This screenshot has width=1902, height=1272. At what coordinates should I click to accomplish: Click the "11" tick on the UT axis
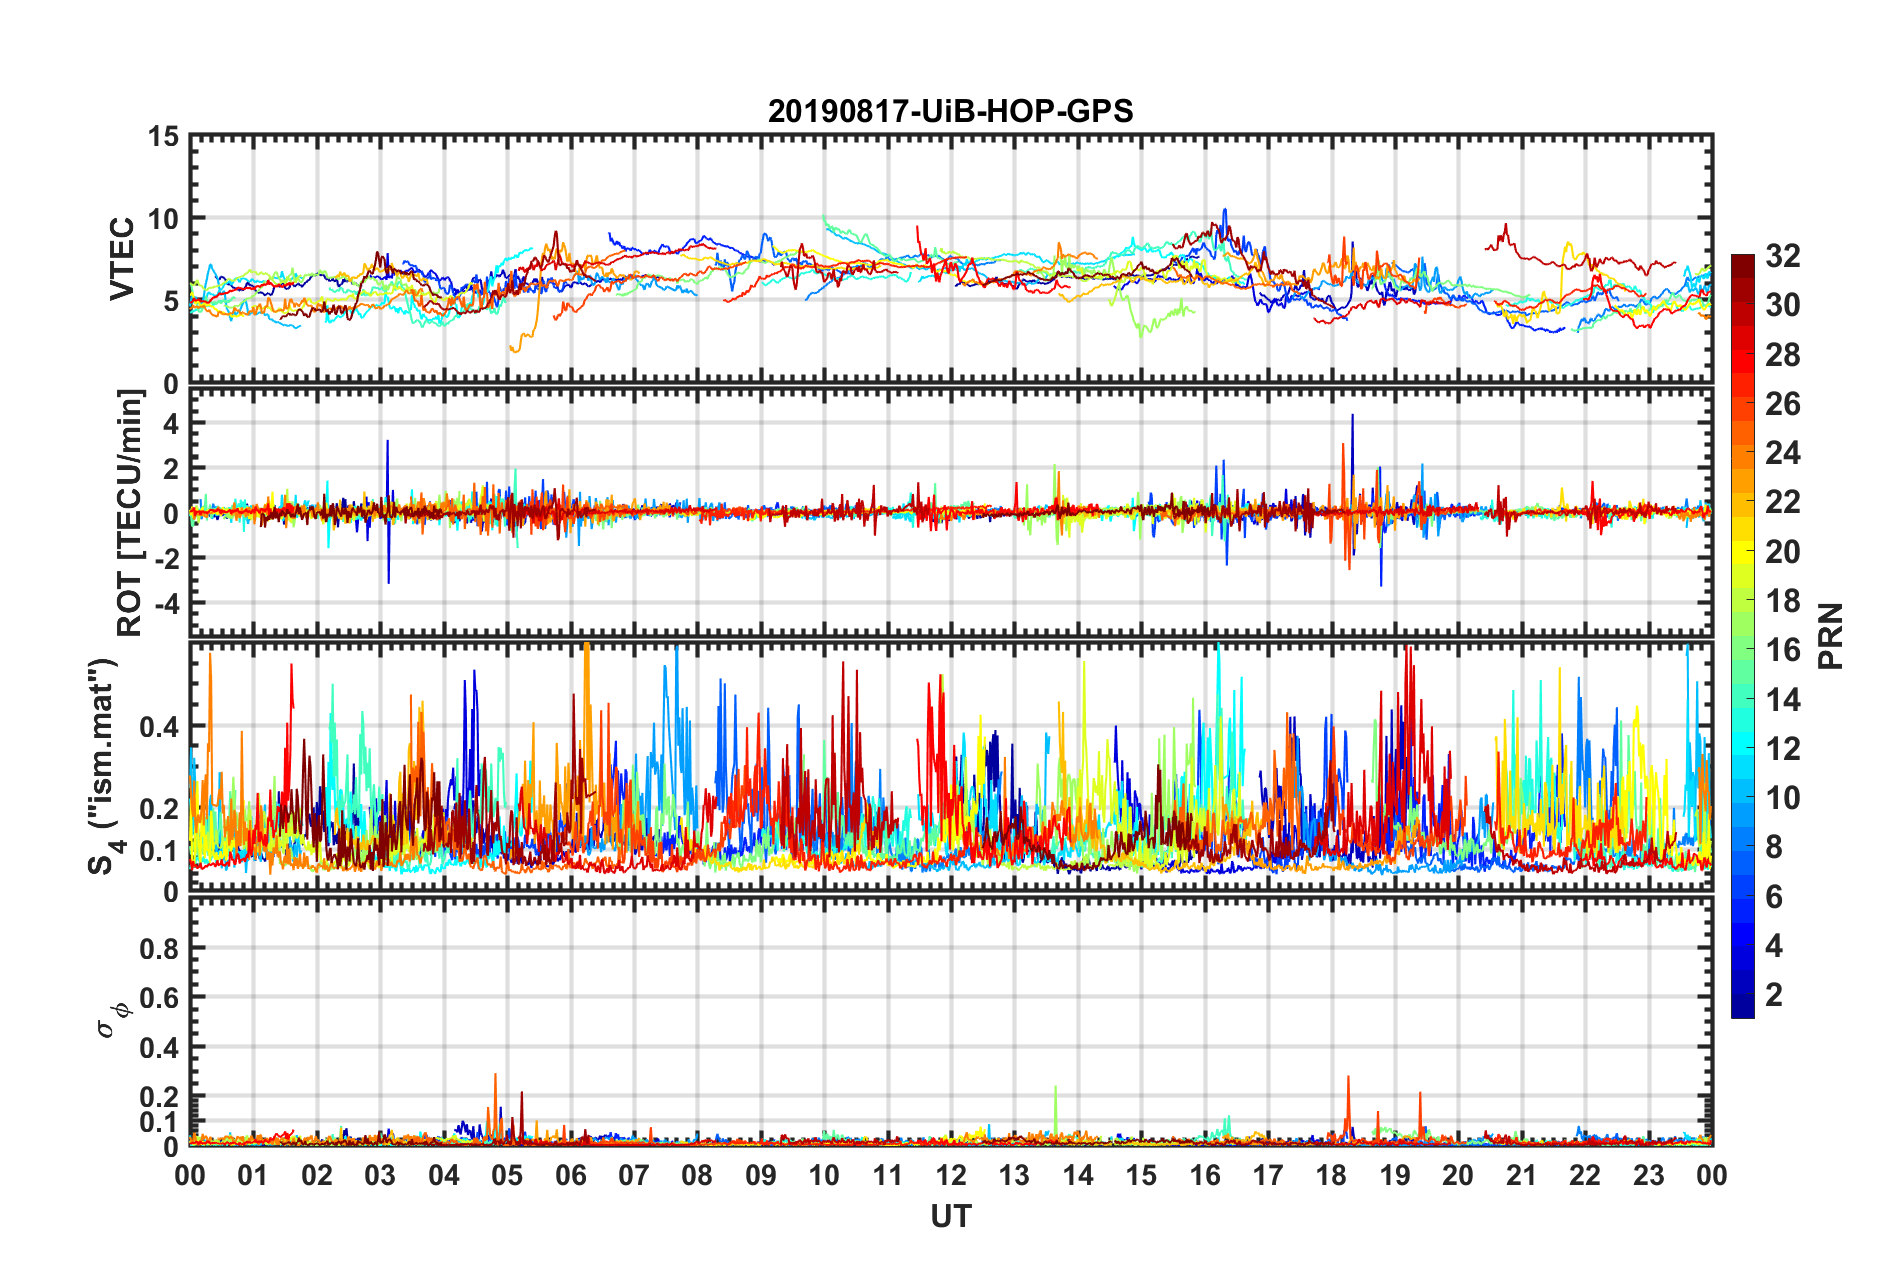[x=888, y=1175]
